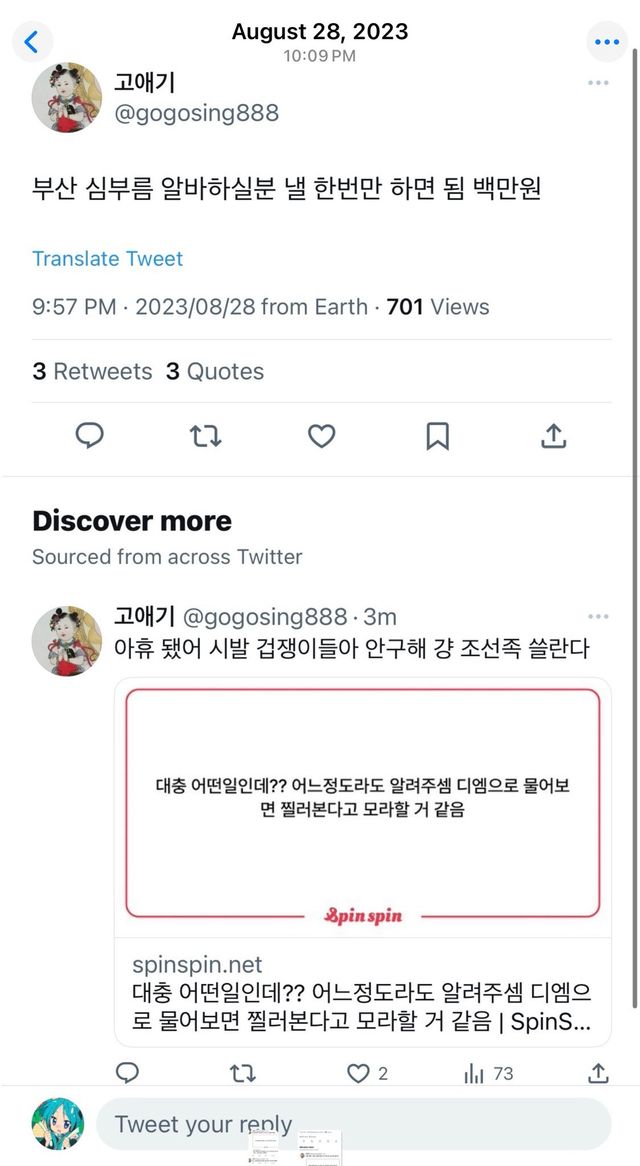The width and height of the screenshot is (640, 1166).
Task: Open the spinspin.net link card
Action: [x=362, y=860]
